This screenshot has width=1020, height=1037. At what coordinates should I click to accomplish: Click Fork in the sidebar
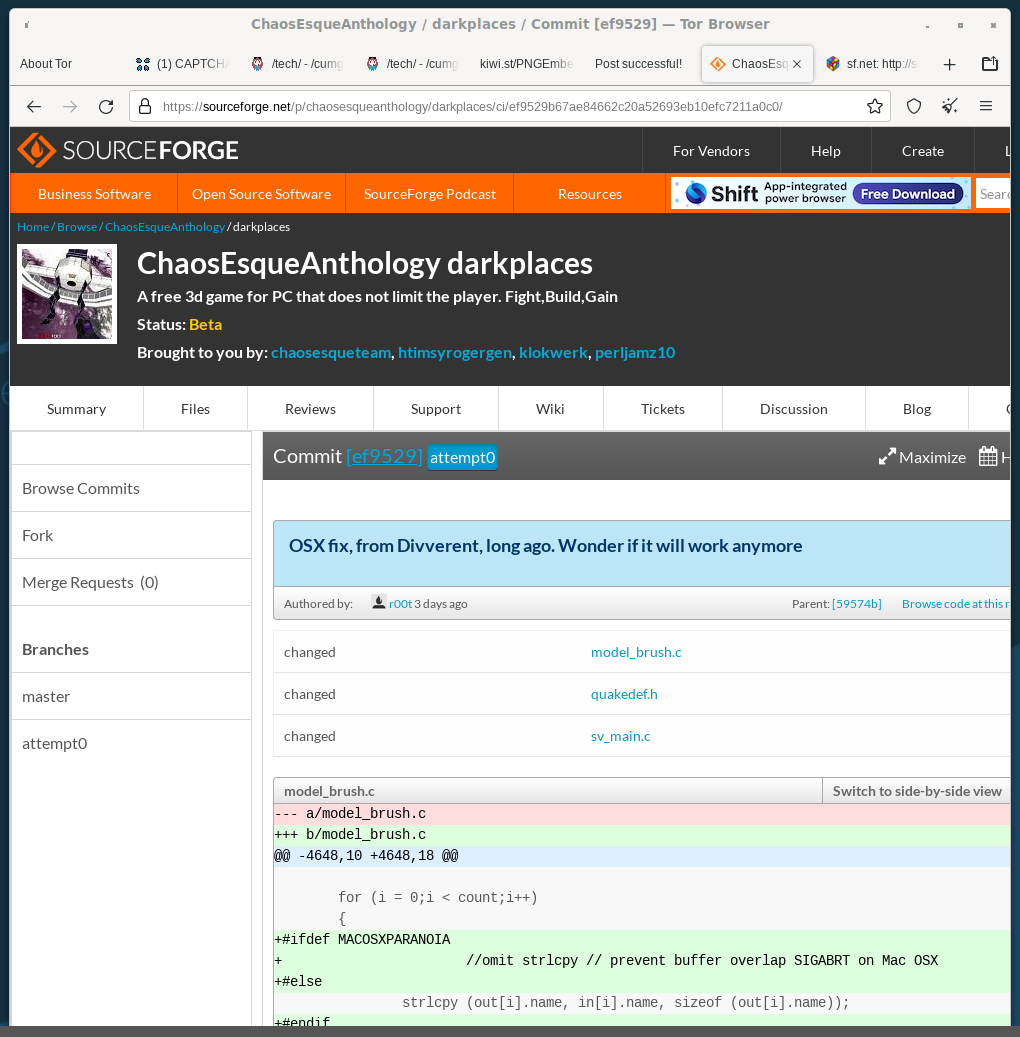click(x=131, y=535)
